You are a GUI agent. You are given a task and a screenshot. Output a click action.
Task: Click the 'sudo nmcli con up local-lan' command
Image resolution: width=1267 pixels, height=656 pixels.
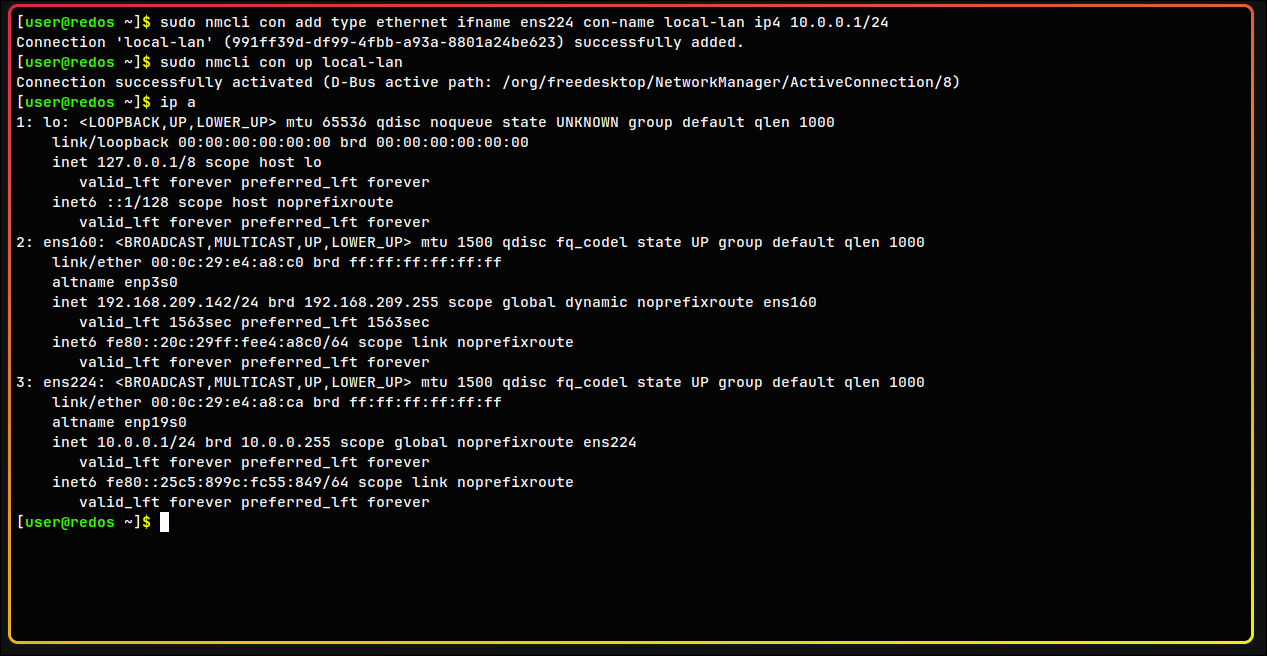[x=282, y=62]
